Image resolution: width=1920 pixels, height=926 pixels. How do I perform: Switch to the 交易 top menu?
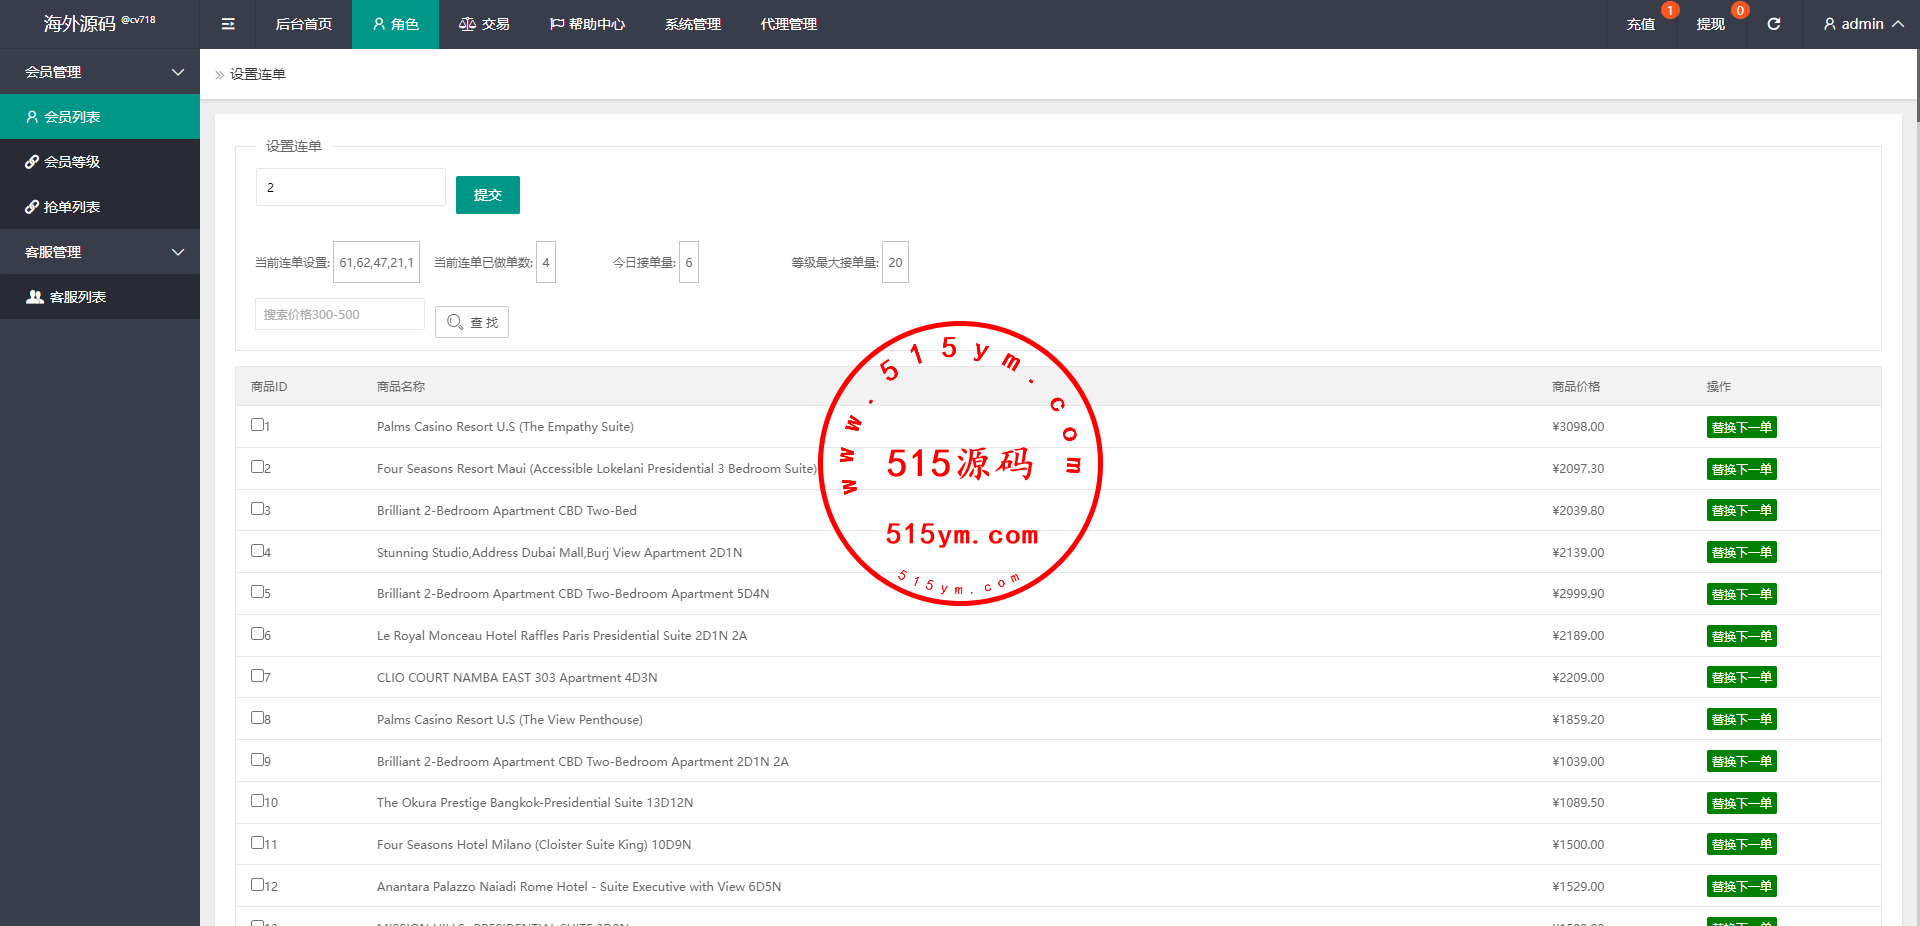tap(485, 24)
